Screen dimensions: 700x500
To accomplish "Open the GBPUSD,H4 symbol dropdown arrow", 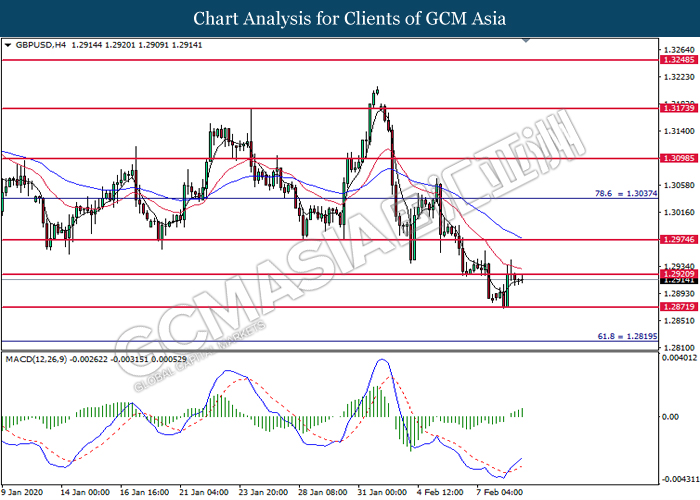I will click(8, 45).
